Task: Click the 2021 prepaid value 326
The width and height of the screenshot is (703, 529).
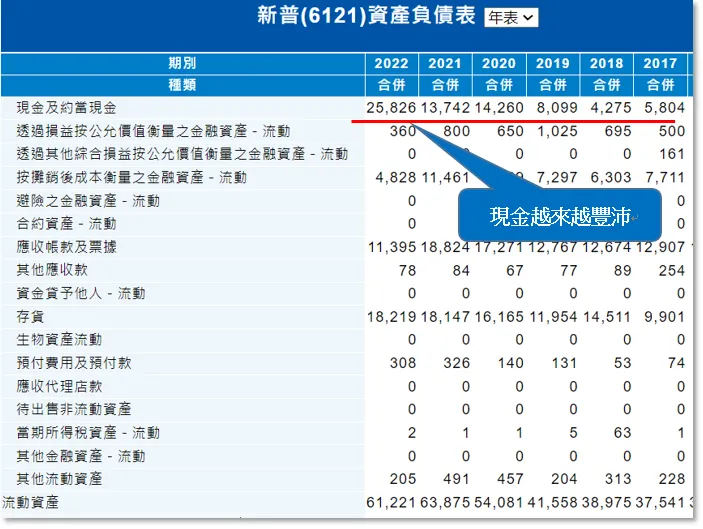Action: (x=456, y=363)
